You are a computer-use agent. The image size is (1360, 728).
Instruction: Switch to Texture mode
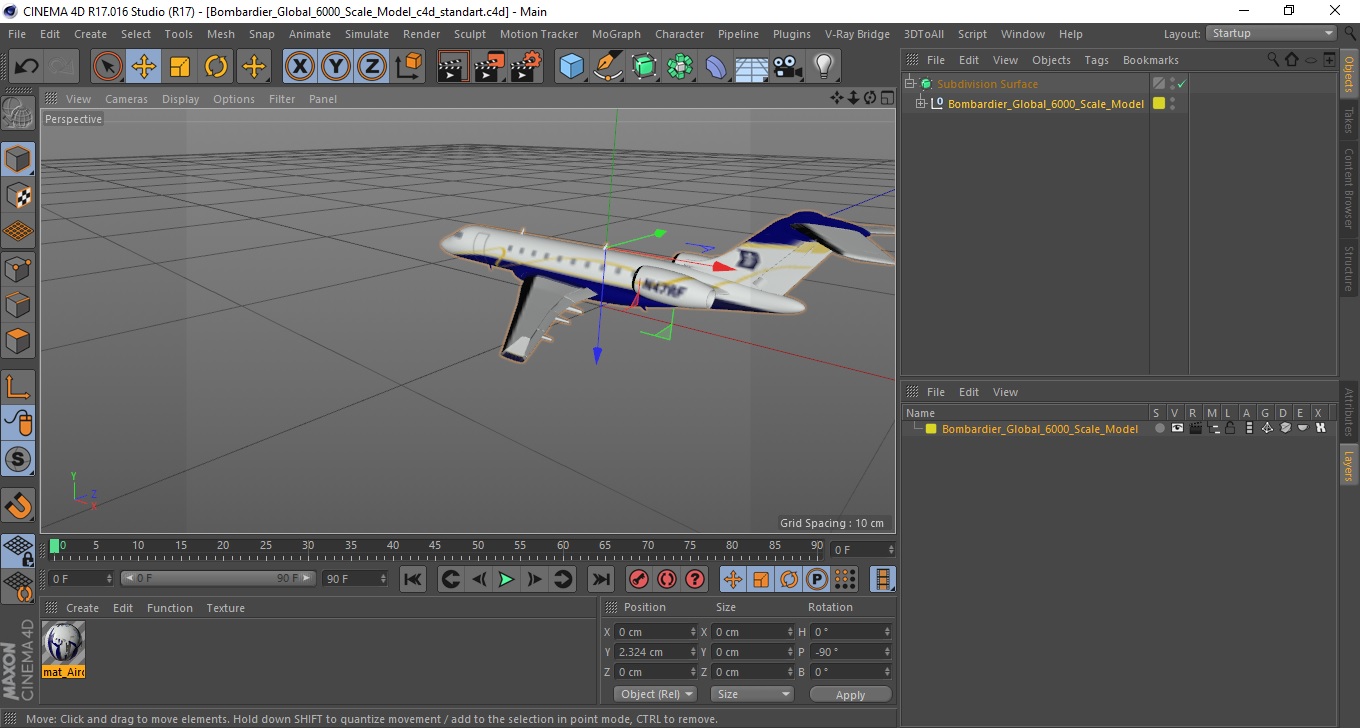point(18,195)
